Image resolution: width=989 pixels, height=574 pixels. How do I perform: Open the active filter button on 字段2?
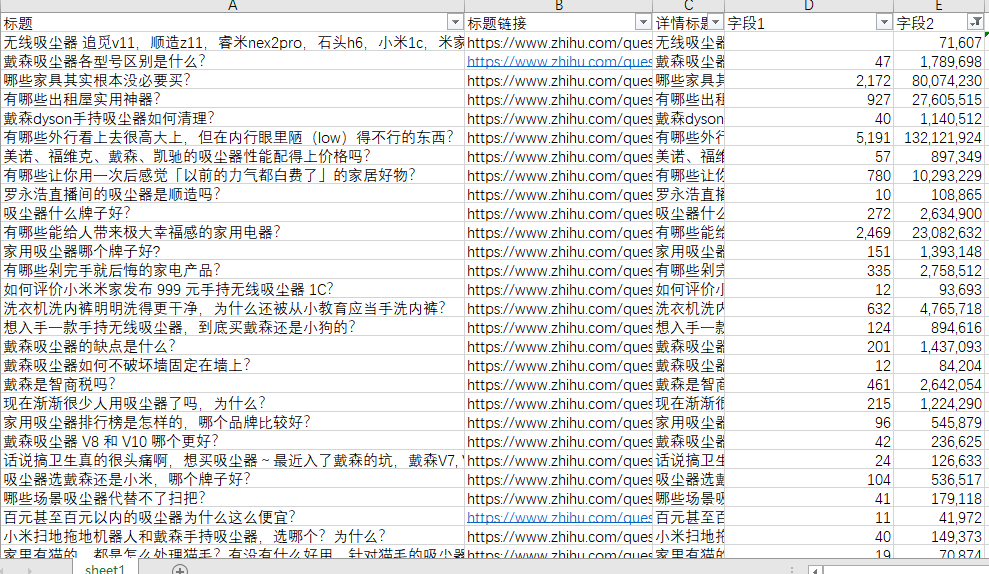[975, 23]
